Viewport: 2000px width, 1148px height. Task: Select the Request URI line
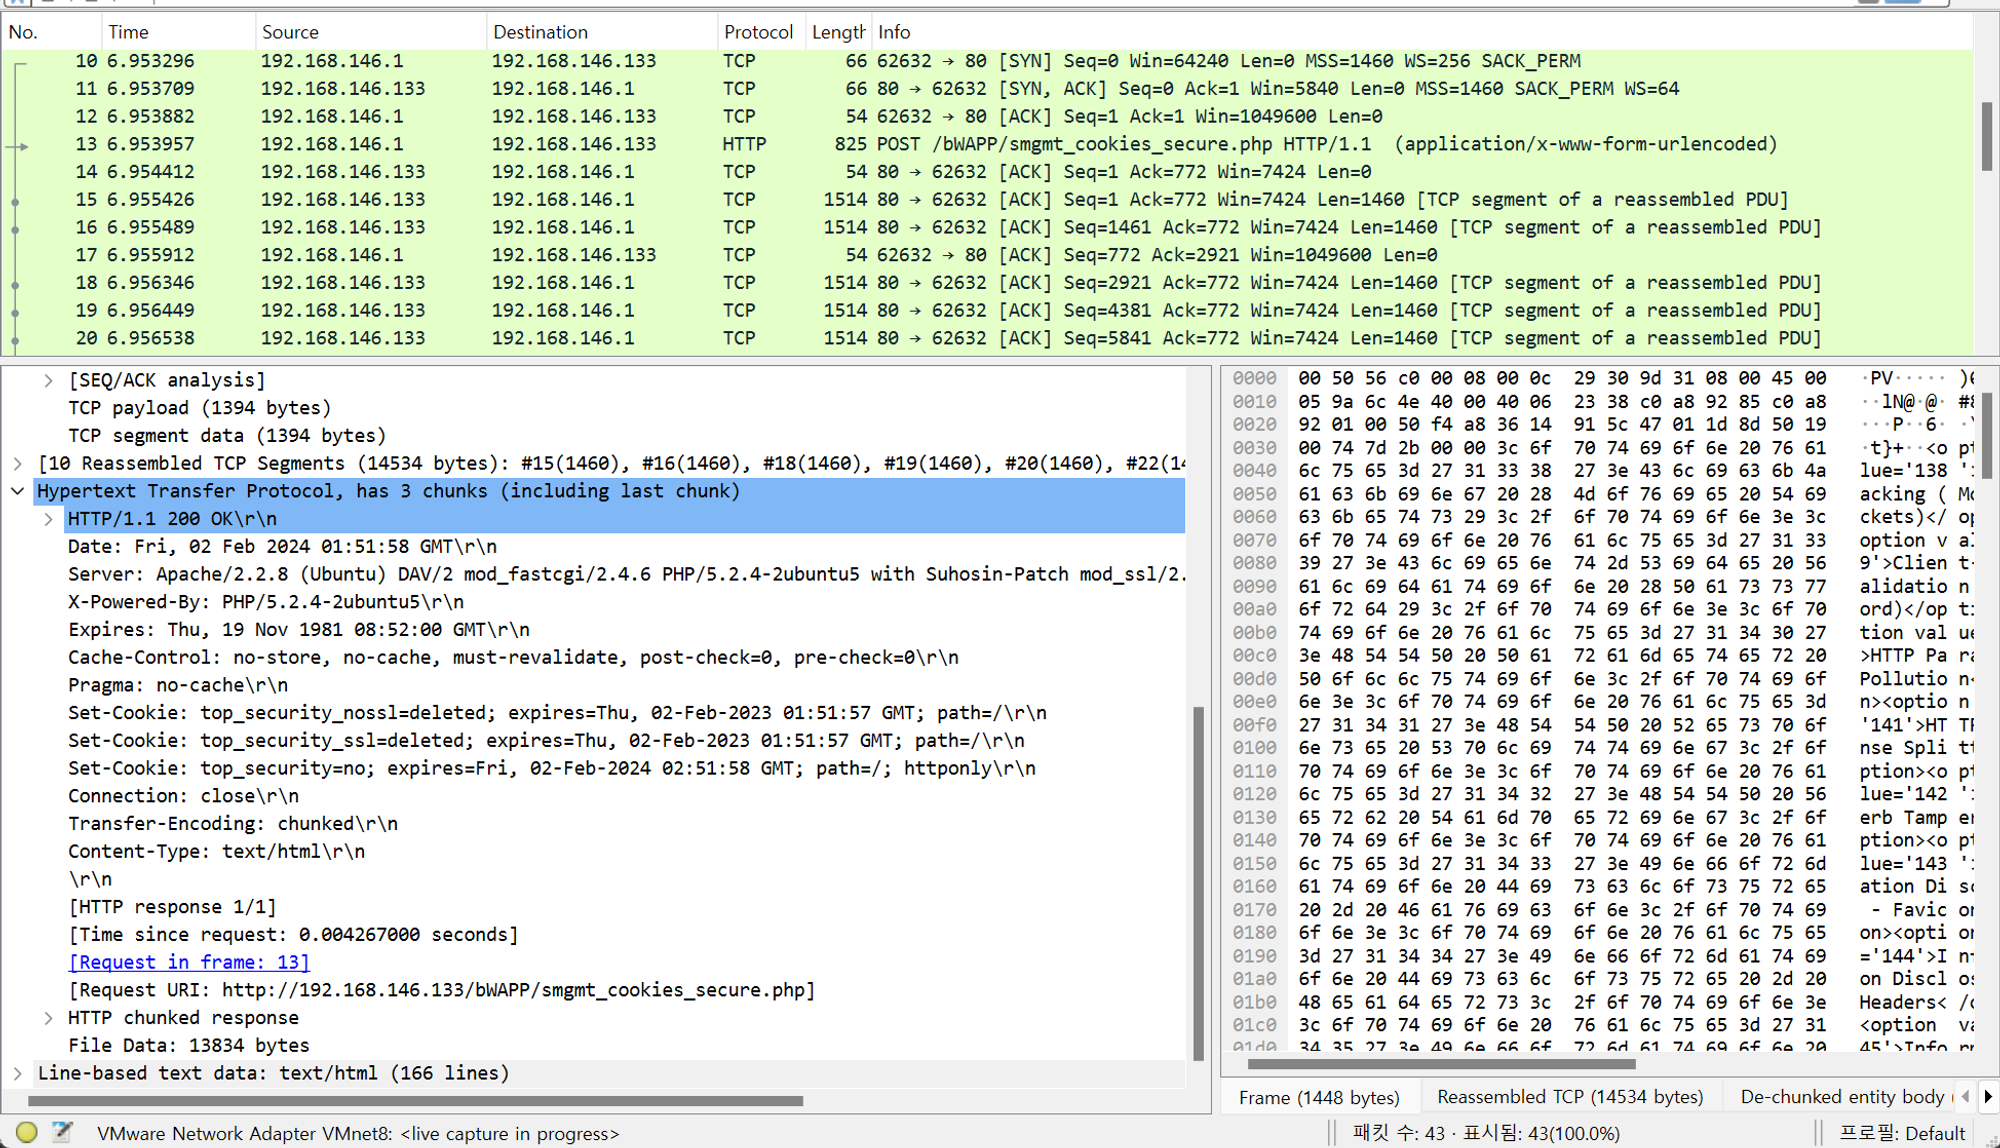click(441, 990)
